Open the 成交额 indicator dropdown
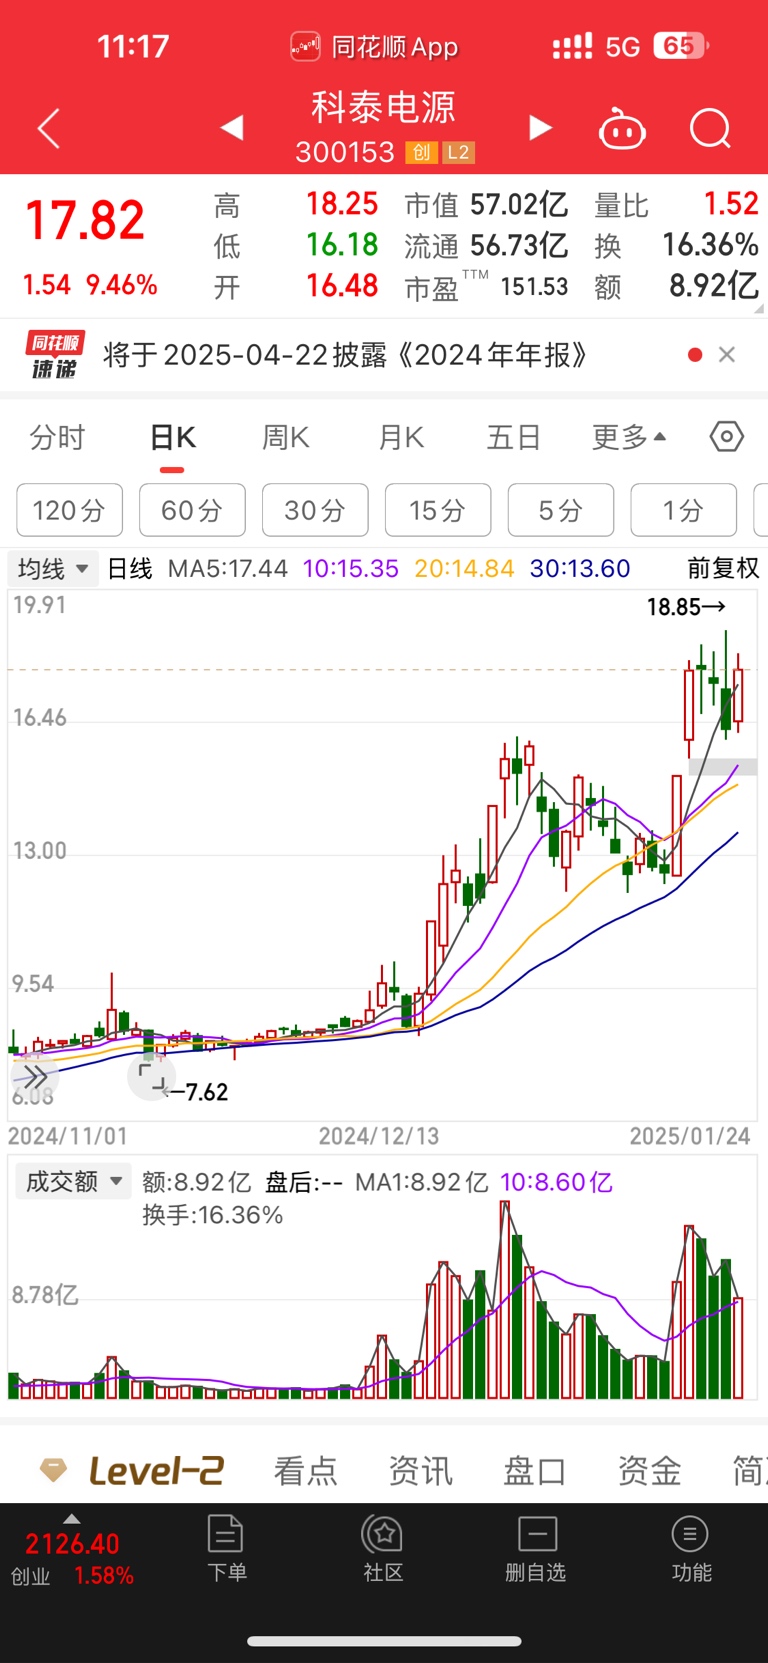Image resolution: width=768 pixels, height=1663 pixels. [75, 1182]
